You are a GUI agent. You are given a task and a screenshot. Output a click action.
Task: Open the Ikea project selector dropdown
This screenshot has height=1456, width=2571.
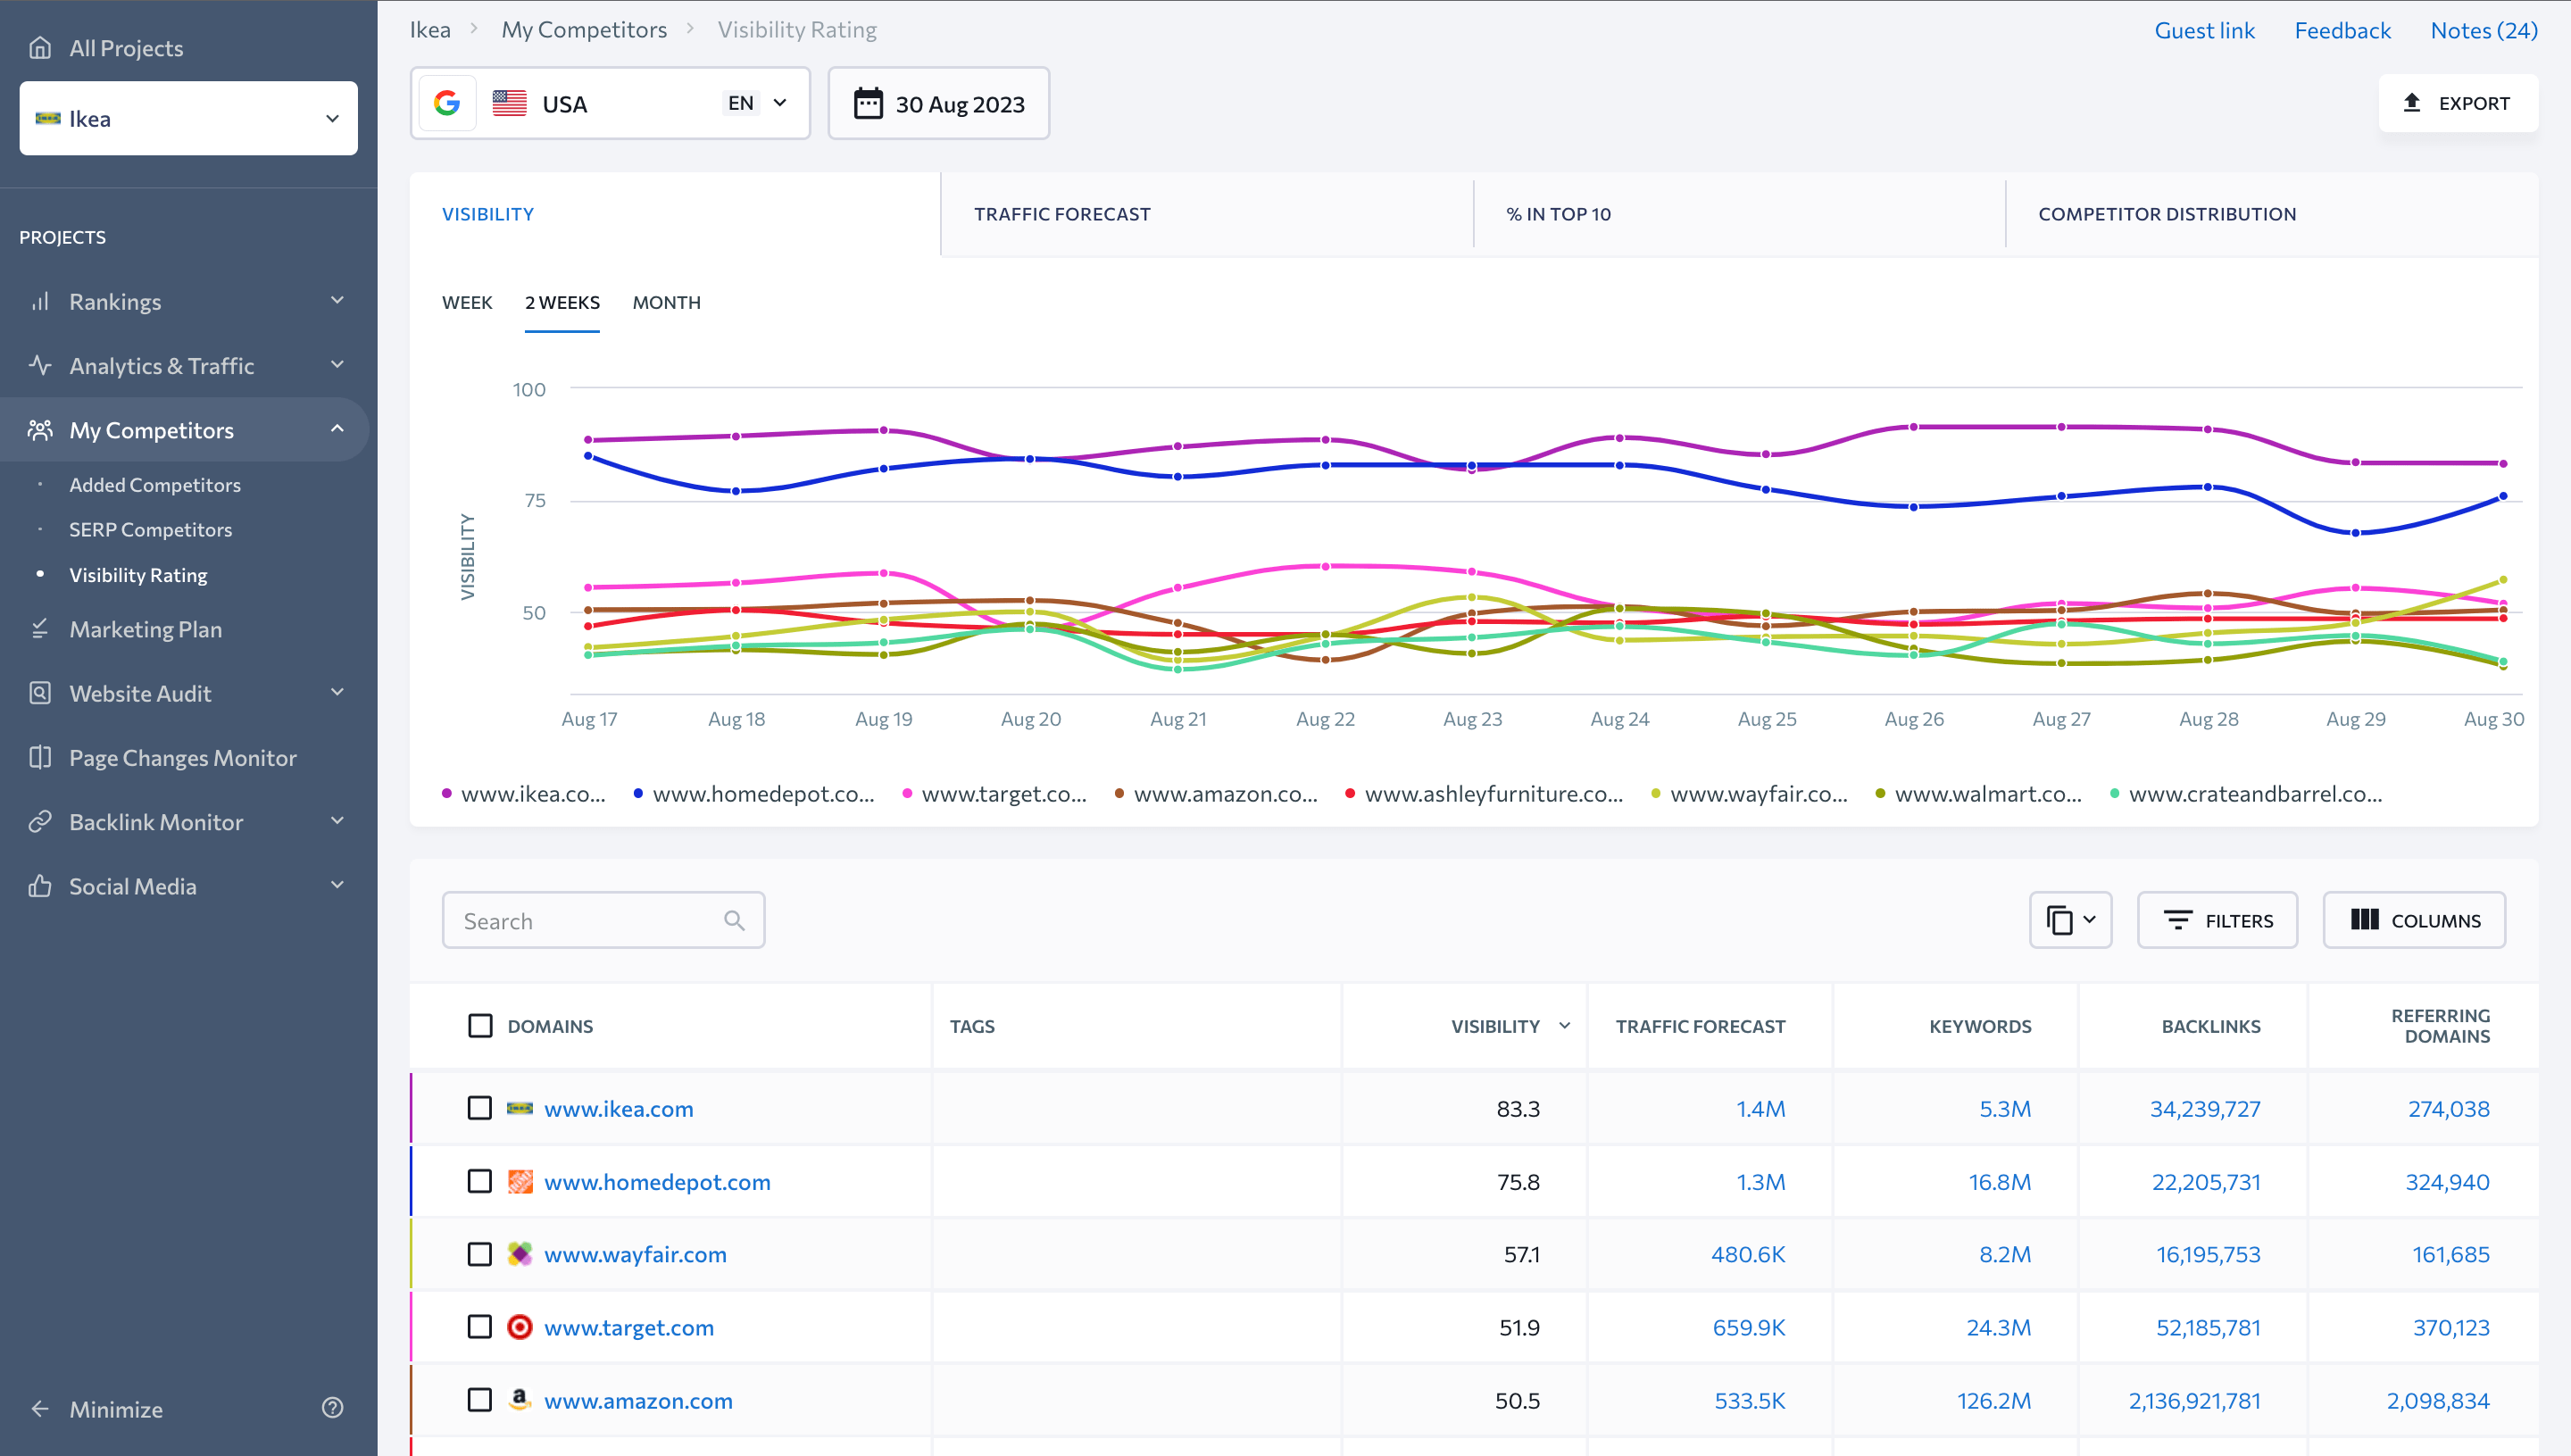point(188,118)
